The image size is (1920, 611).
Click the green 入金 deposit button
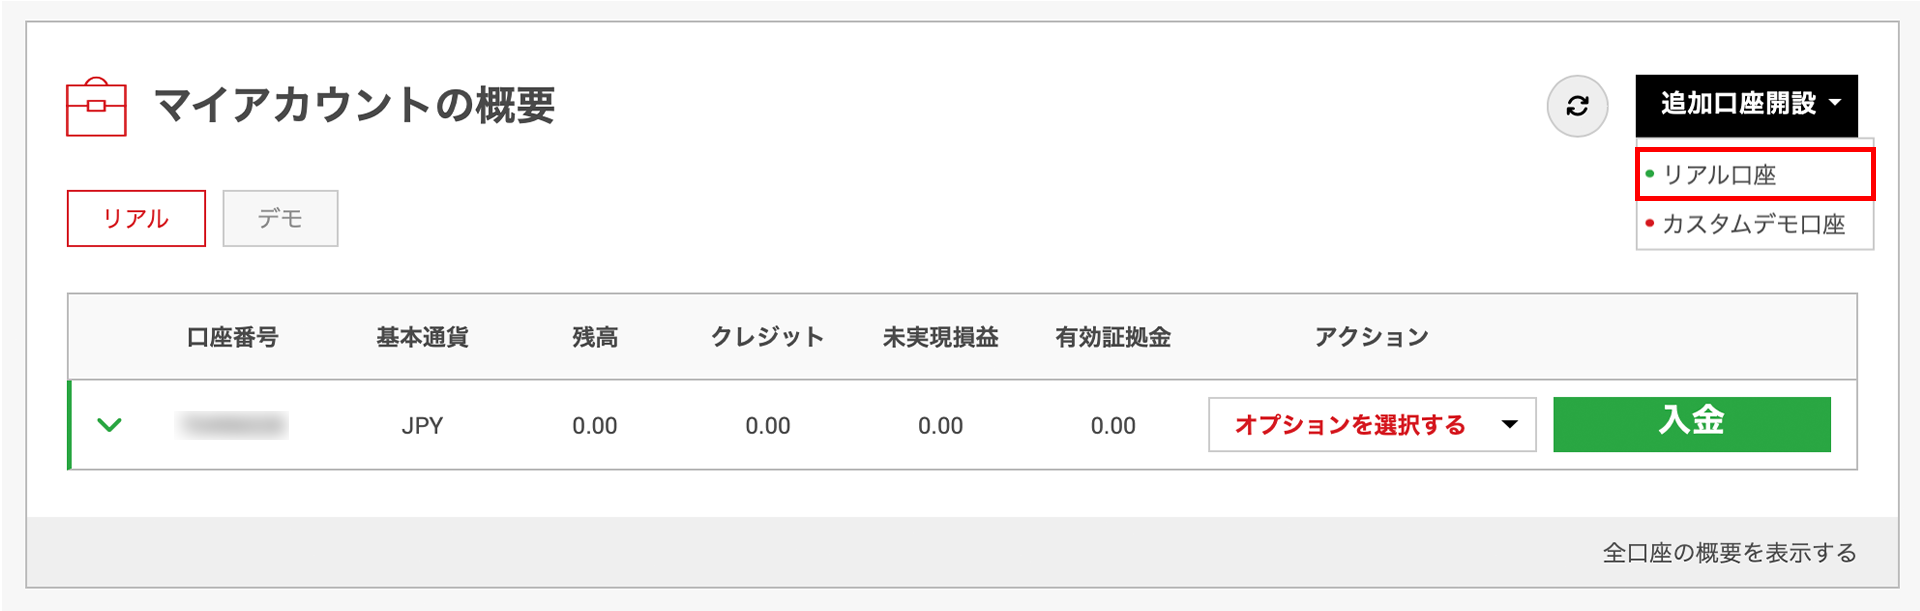tap(1691, 424)
